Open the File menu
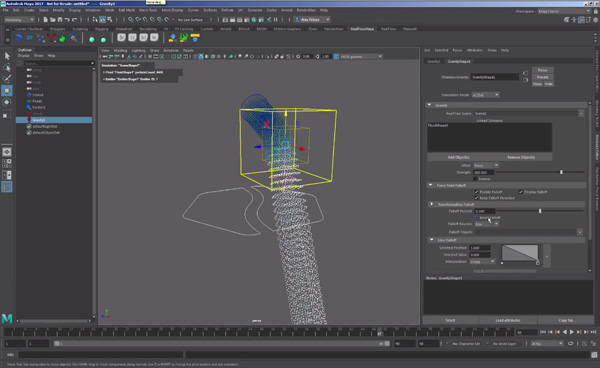The image size is (600, 368). (x=6, y=10)
